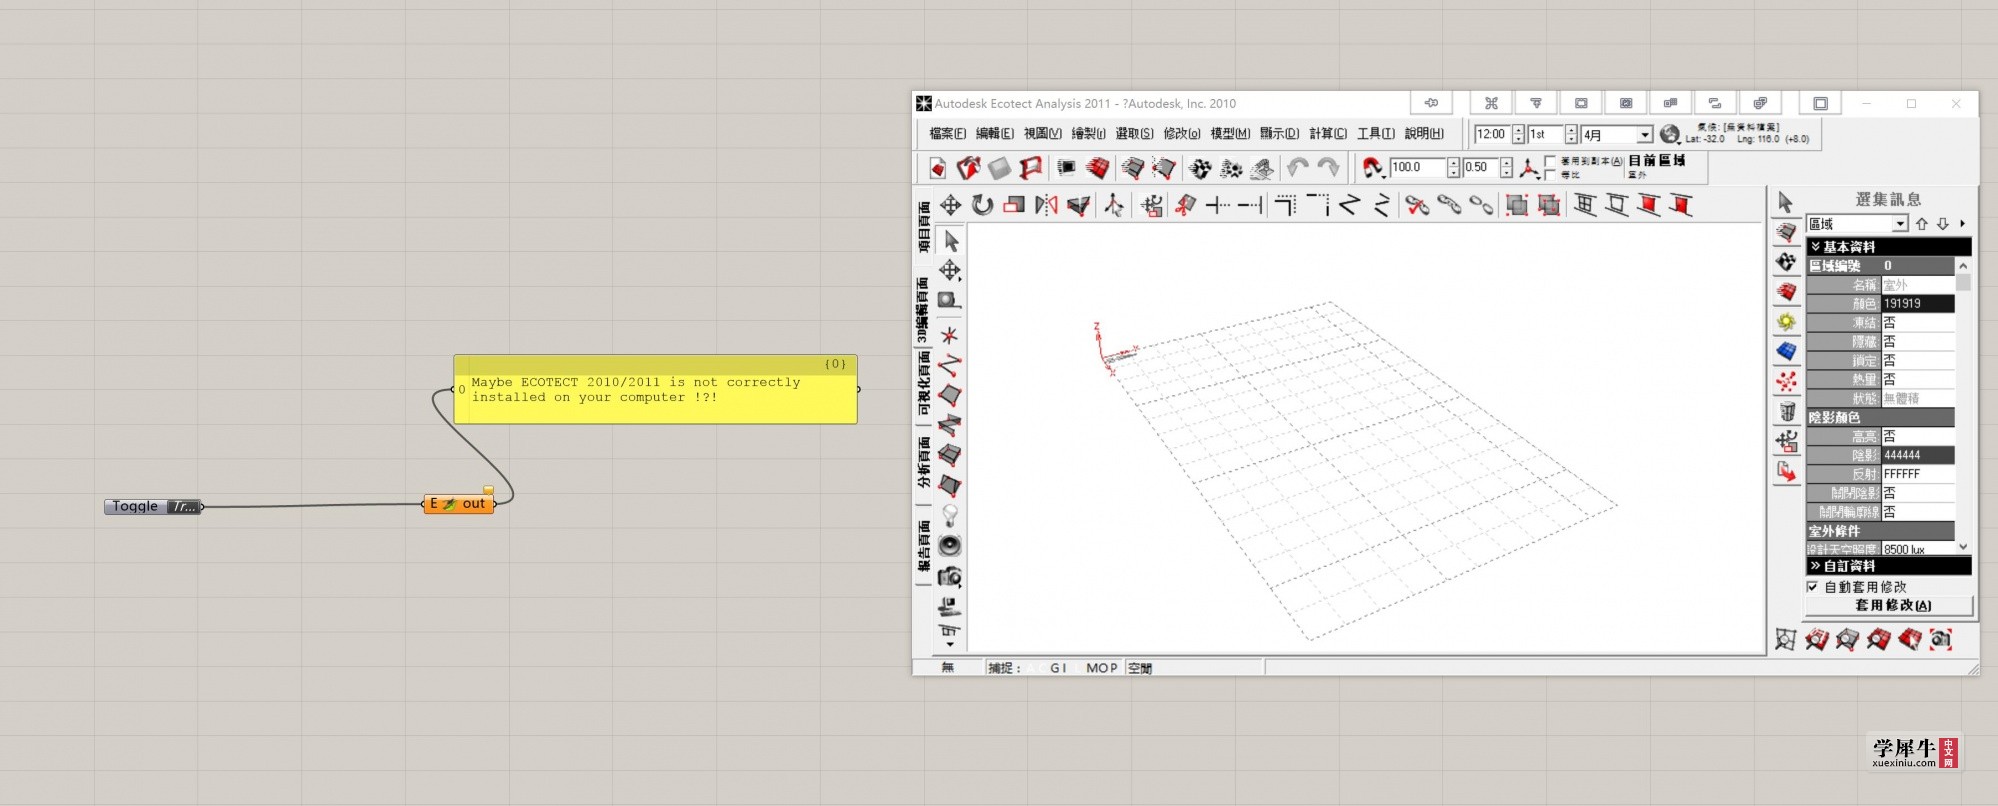Click the globe location icon
This screenshot has width=1998, height=806.
(x=1669, y=134)
